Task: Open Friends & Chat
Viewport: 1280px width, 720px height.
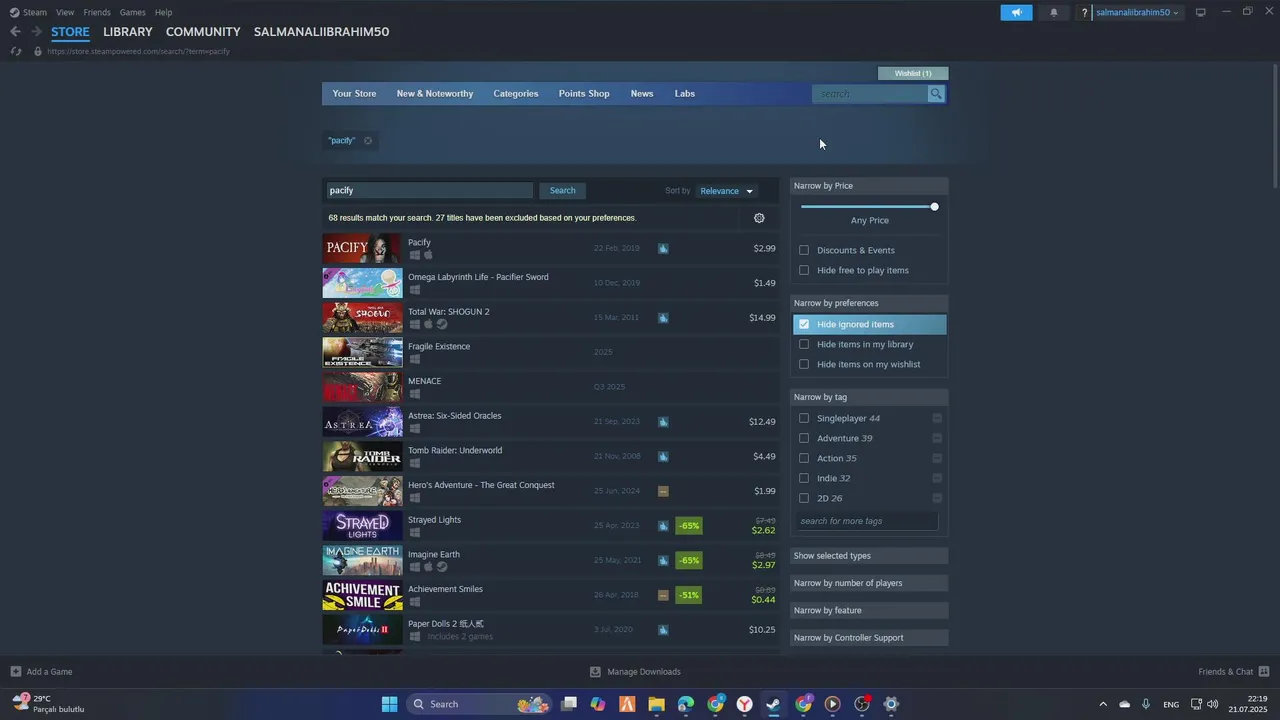Action: pos(1234,672)
